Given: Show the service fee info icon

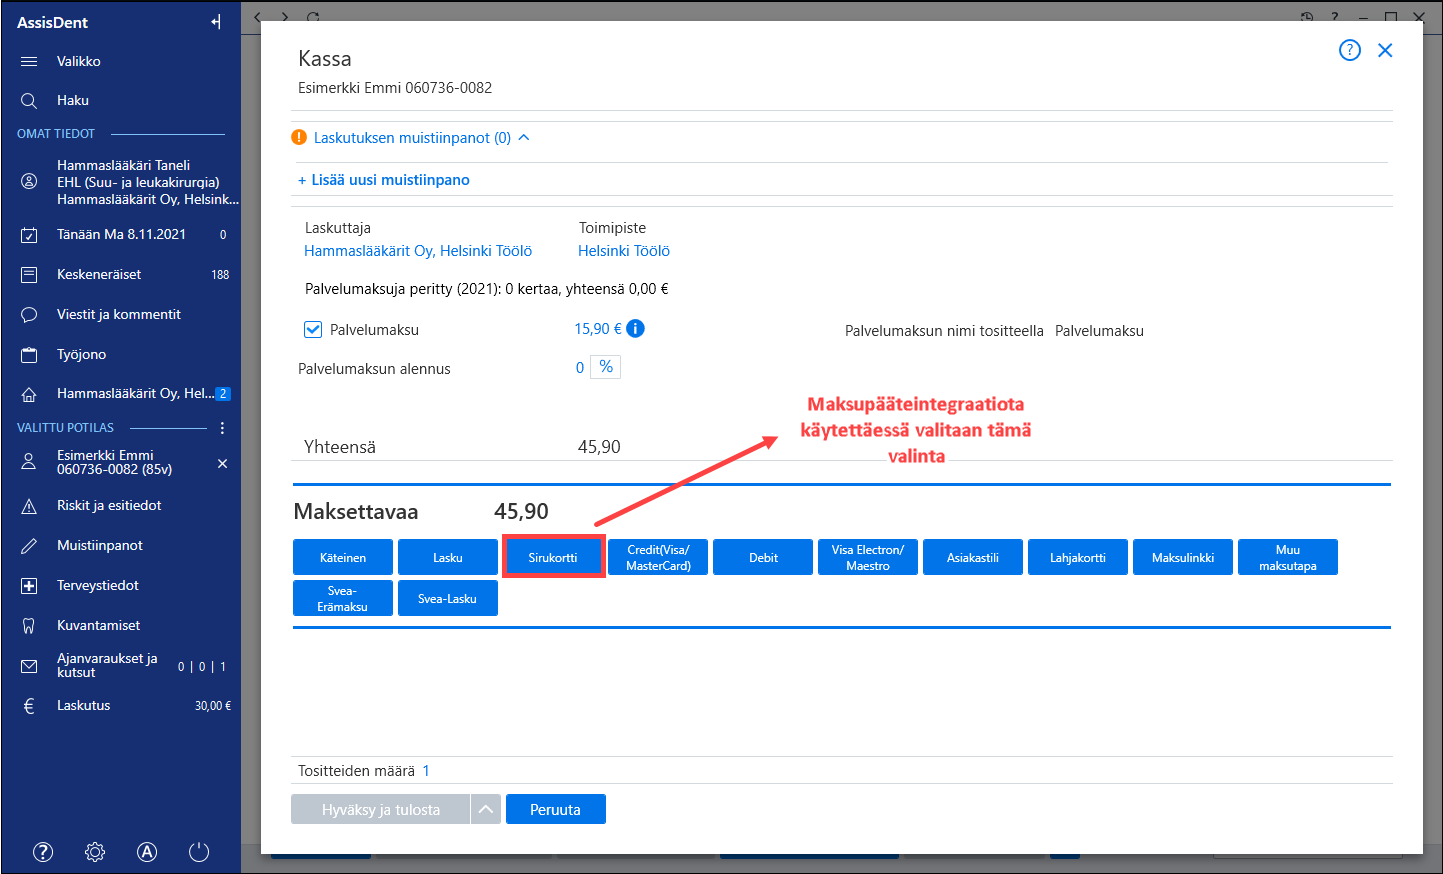Looking at the screenshot, I should [x=635, y=328].
